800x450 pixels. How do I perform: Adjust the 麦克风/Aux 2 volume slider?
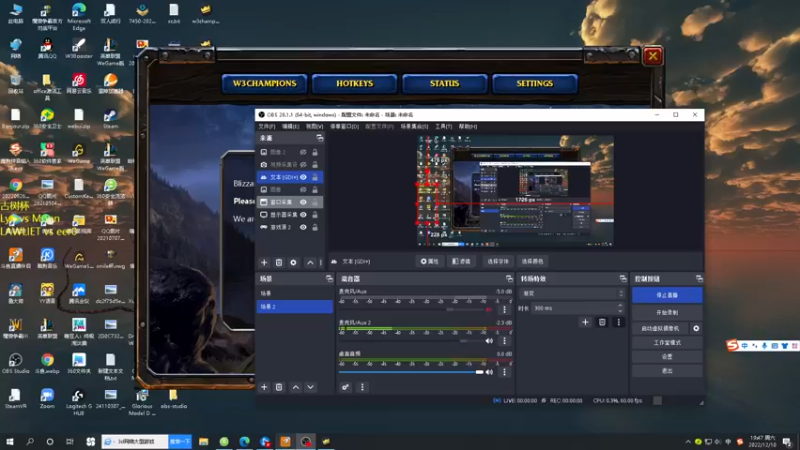411,341
